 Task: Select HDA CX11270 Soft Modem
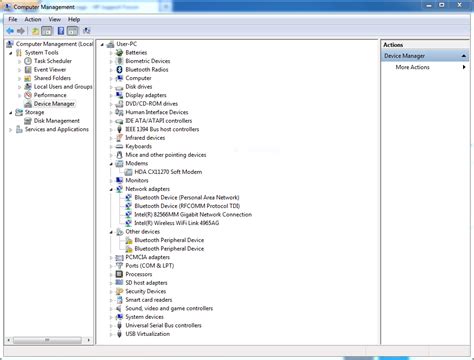168,172
